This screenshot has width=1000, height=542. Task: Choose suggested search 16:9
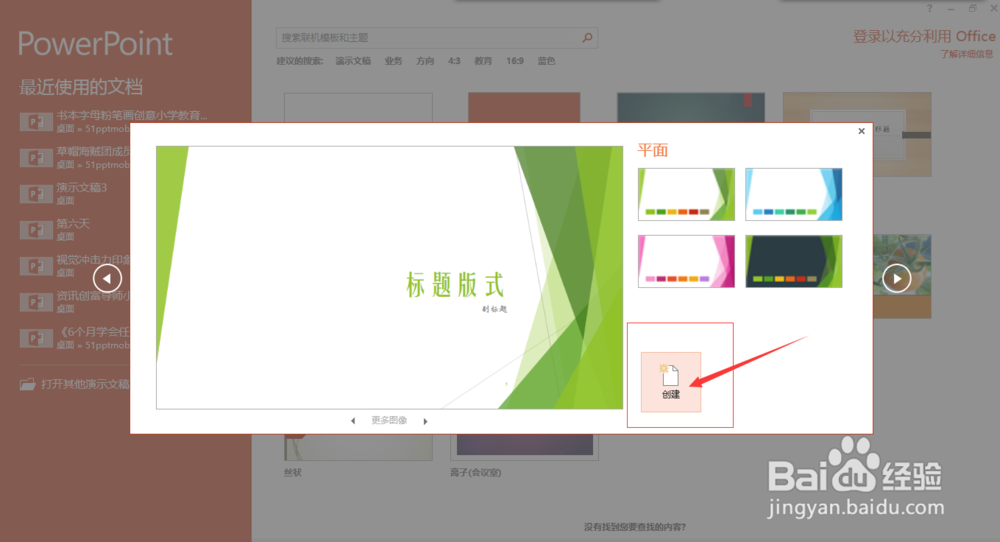(515, 61)
